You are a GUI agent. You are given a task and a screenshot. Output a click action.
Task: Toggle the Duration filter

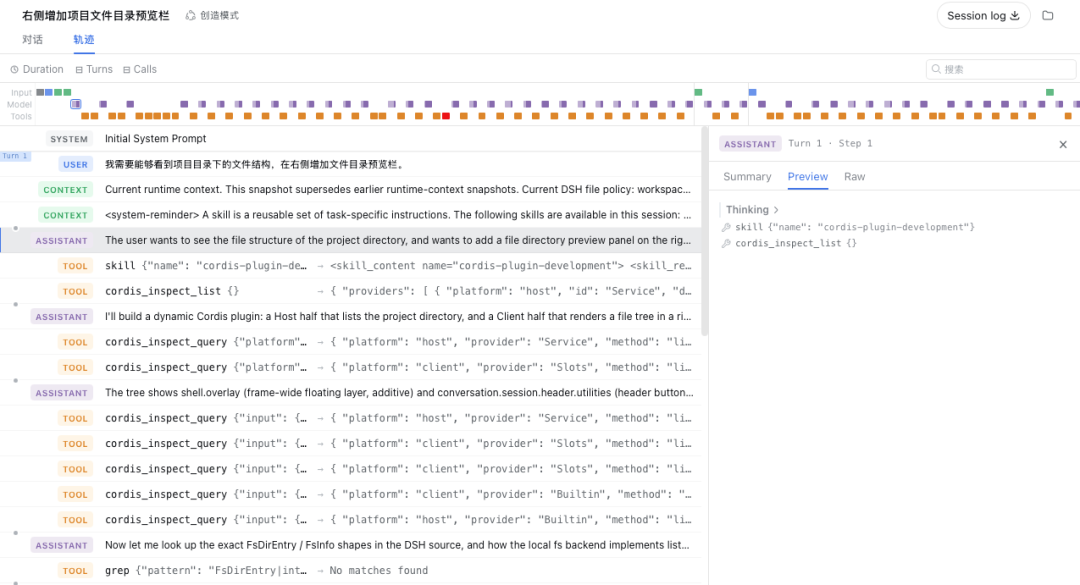(x=37, y=69)
